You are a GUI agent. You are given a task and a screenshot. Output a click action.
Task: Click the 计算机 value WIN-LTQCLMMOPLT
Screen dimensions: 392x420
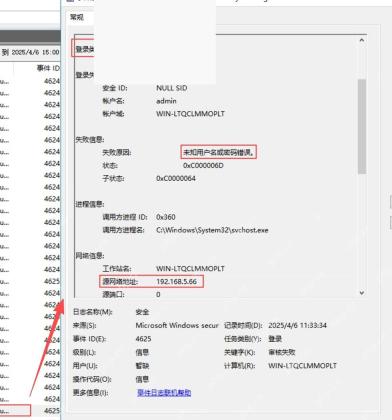tap(302, 366)
